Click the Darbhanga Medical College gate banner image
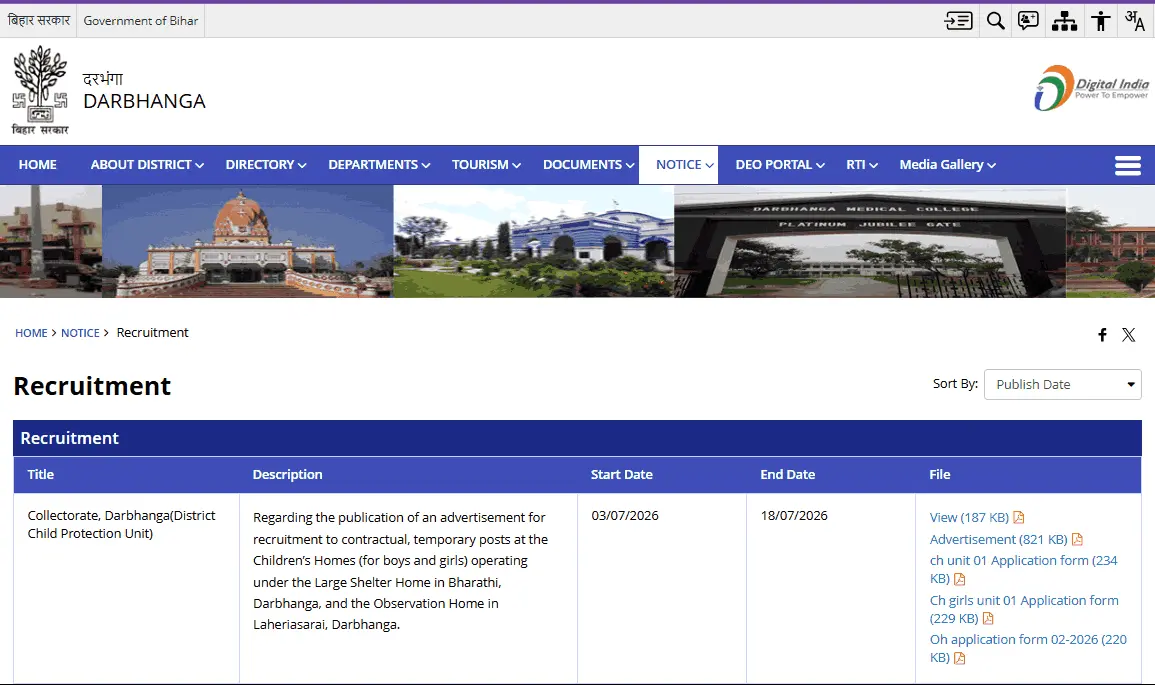The width and height of the screenshot is (1155, 685). [x=870, y=242]
